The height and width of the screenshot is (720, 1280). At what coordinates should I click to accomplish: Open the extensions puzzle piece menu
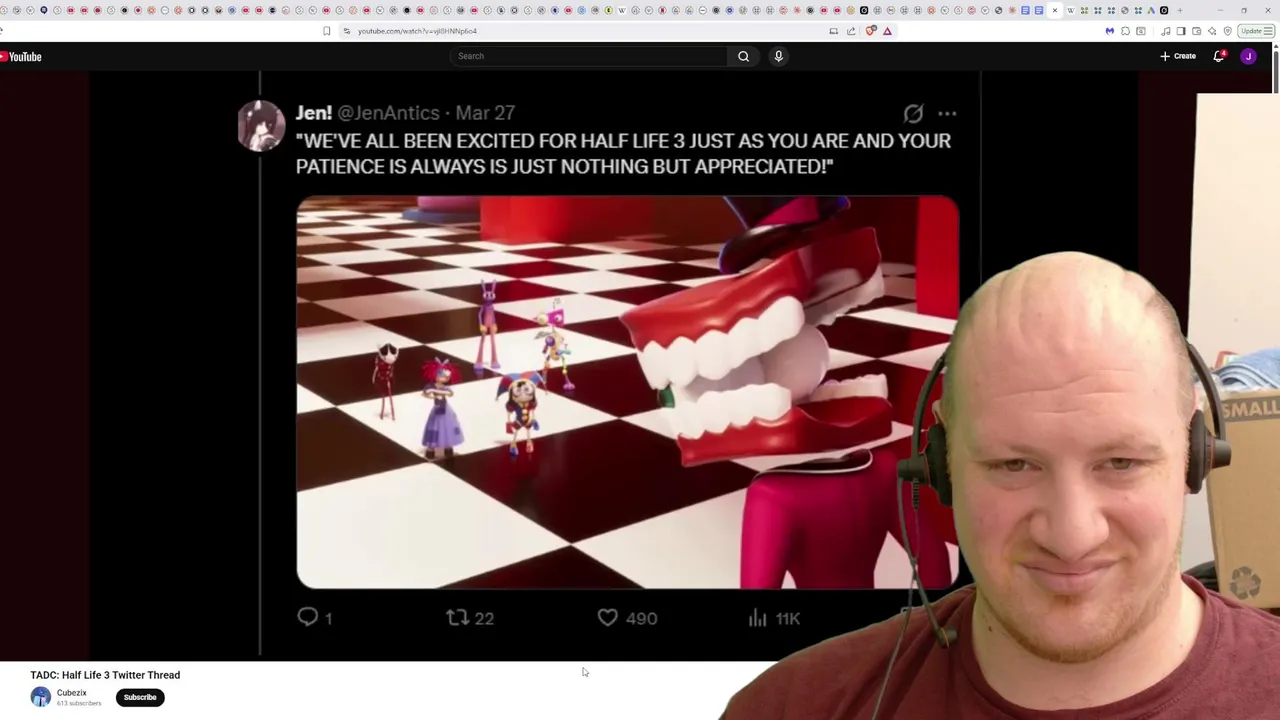pyautogui.click(x=1125, y=31)
